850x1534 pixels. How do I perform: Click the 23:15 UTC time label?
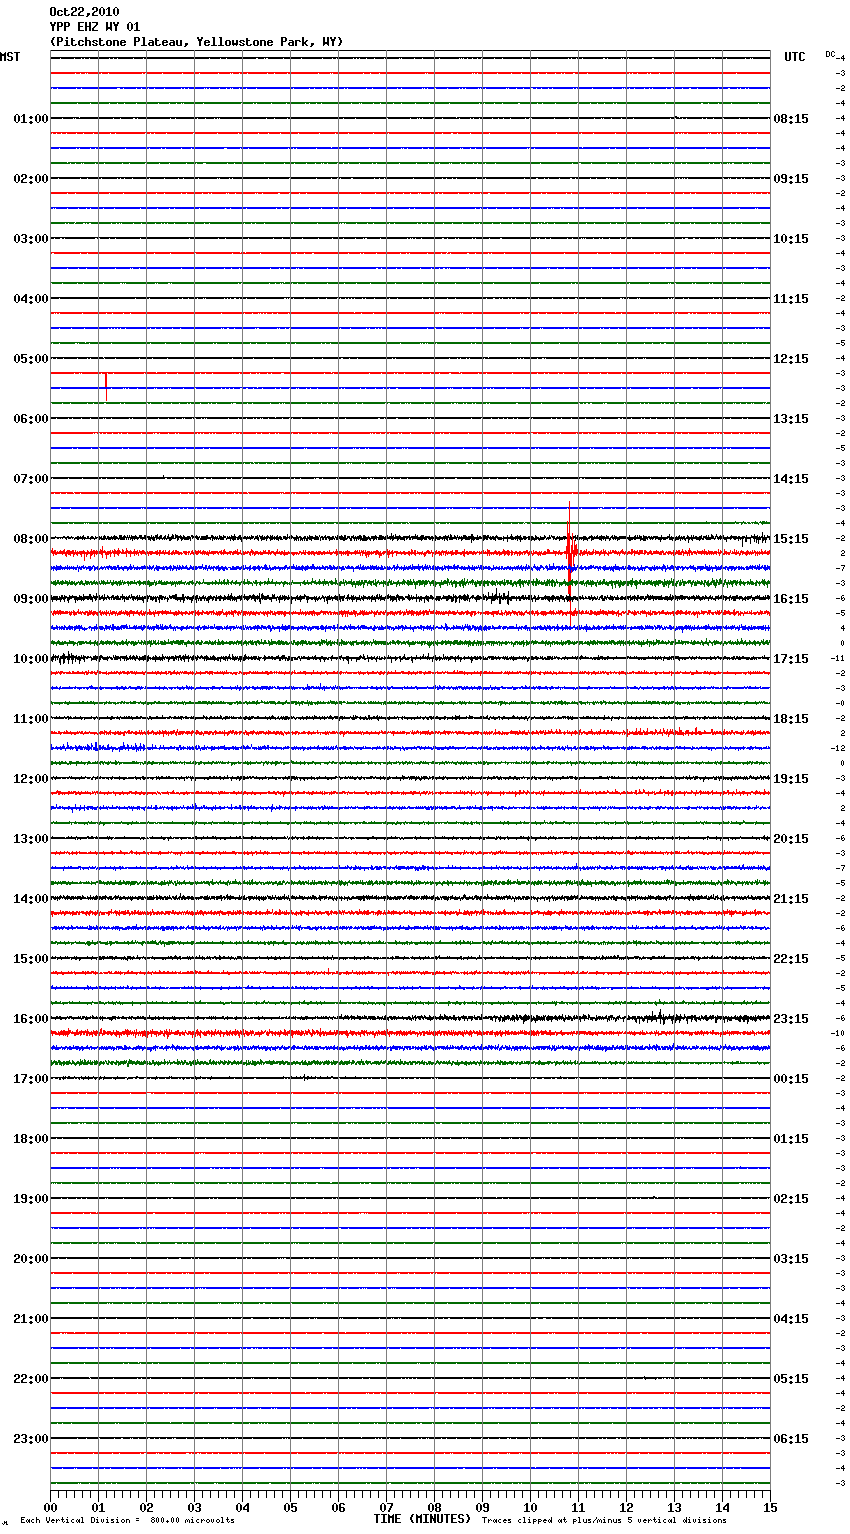coord(791,1019)
